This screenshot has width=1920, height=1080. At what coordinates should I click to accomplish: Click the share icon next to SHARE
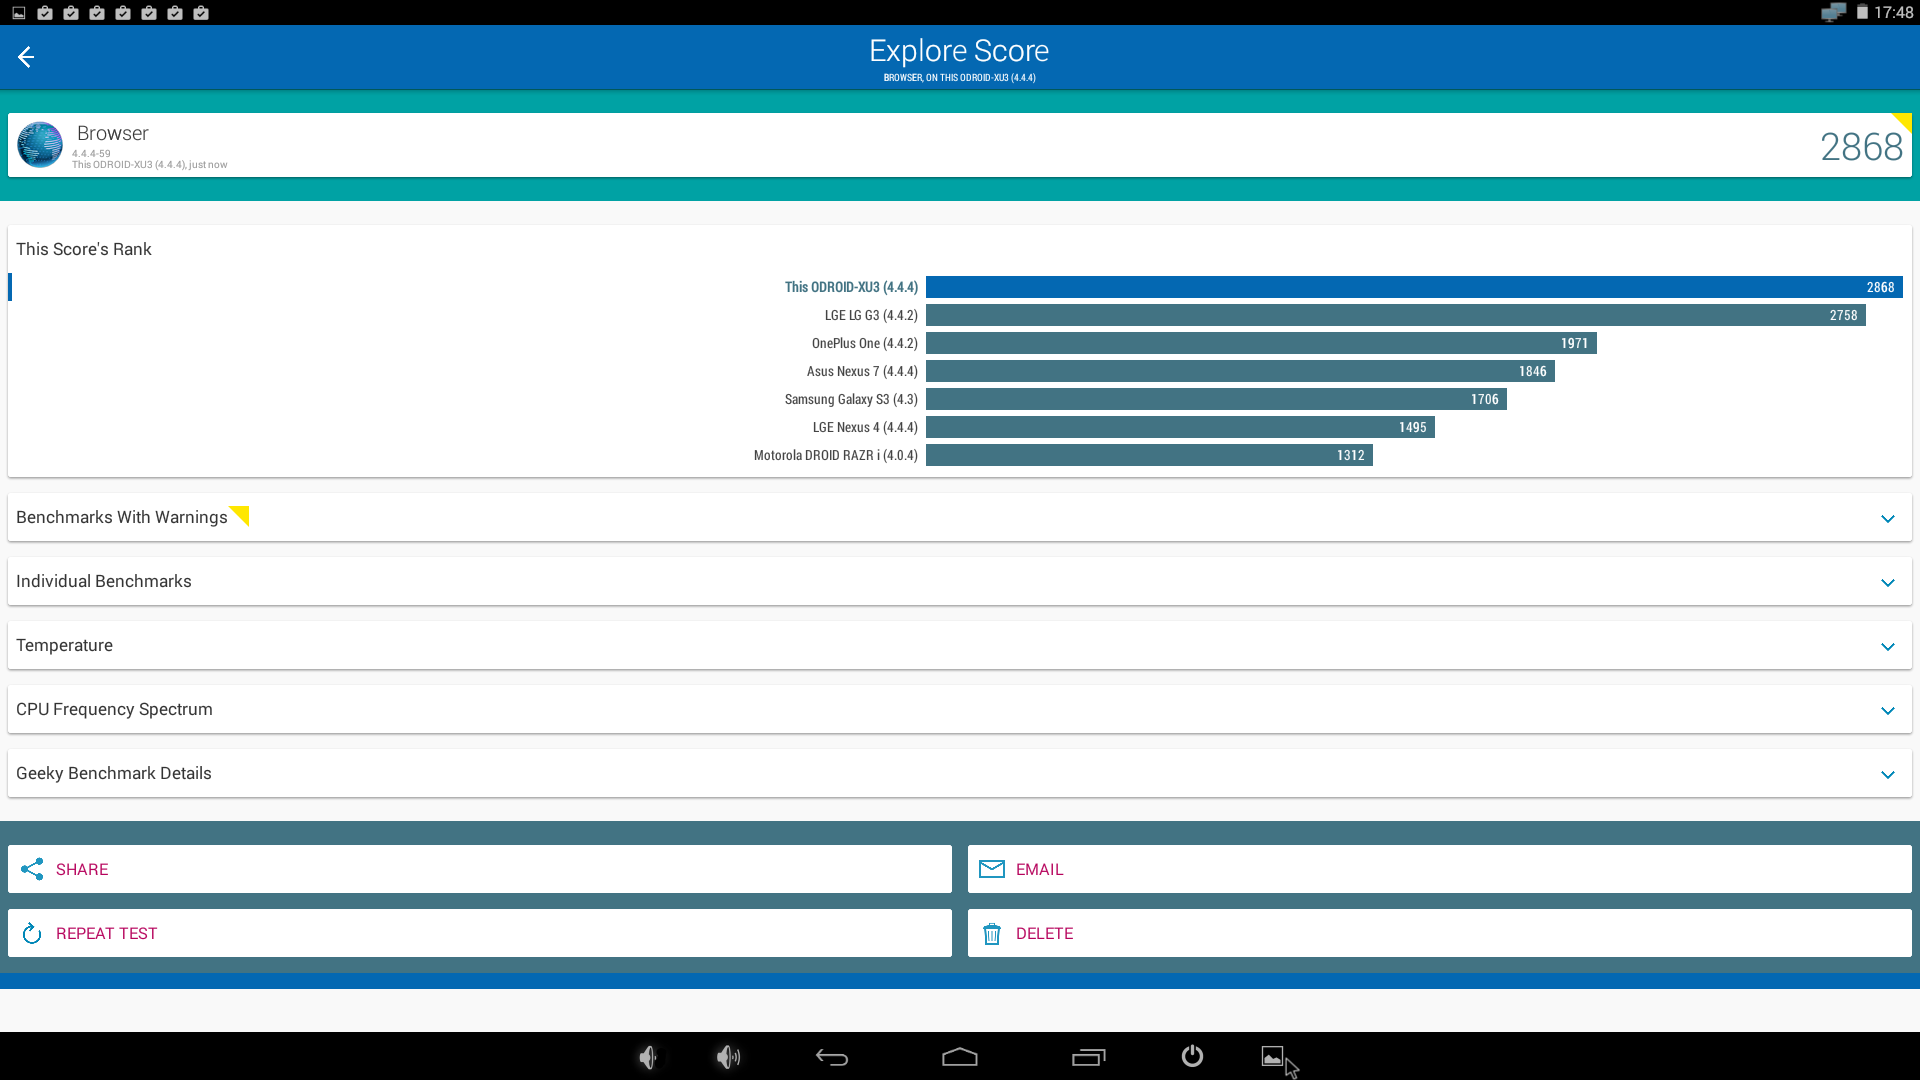tap(32, 869)
